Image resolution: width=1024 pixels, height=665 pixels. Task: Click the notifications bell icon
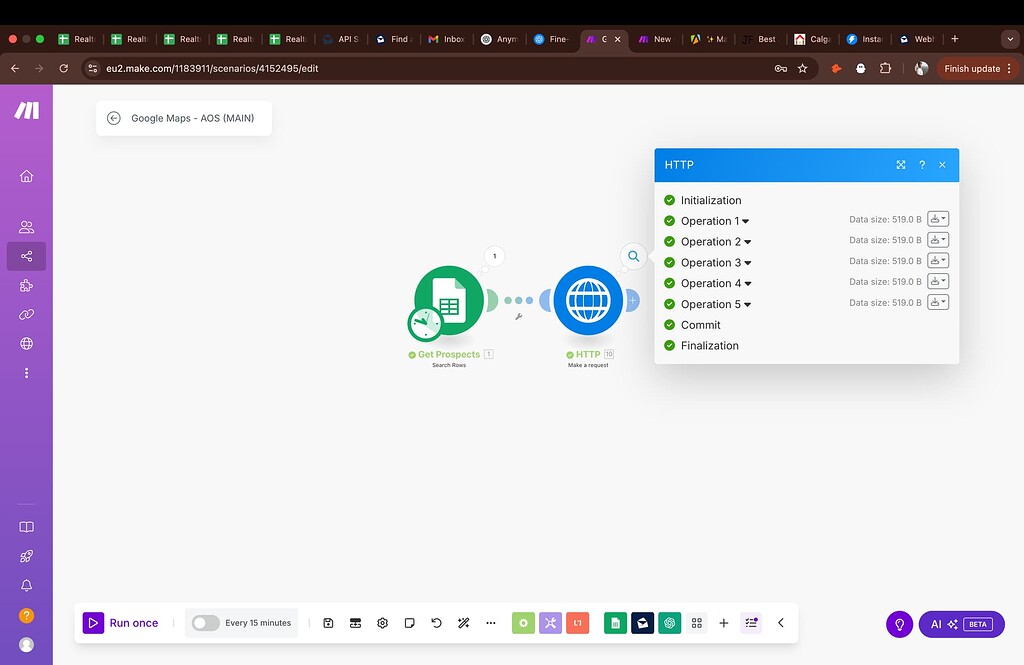(x=27, y=585)
